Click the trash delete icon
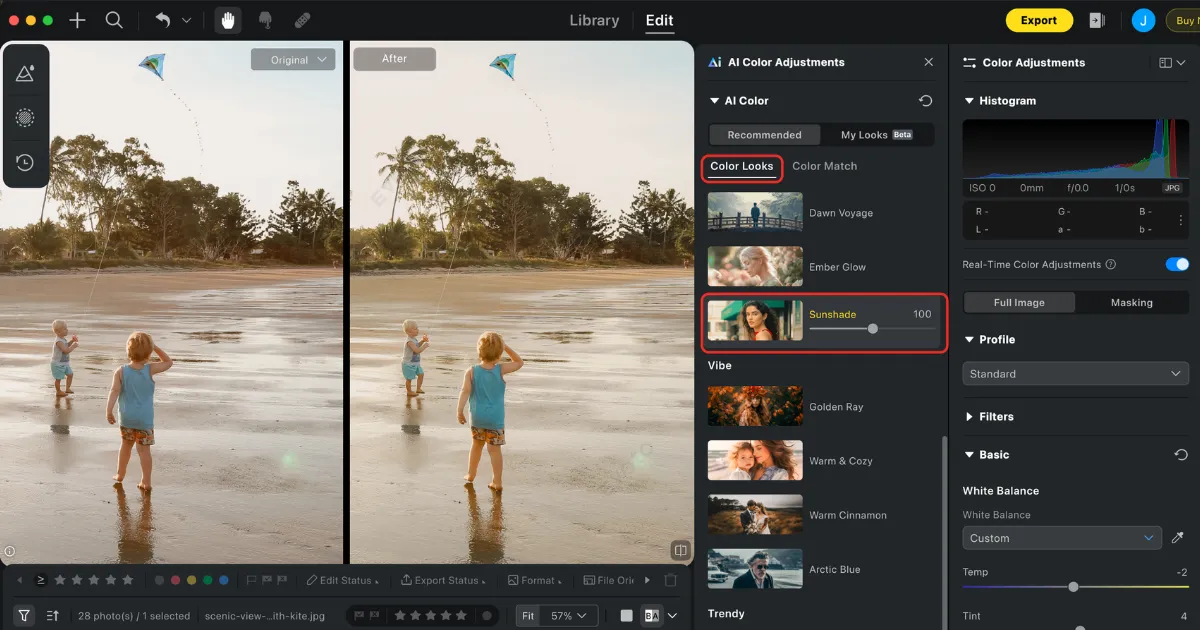Viewport: 1200px width, 630px height. tap(671, 580)
